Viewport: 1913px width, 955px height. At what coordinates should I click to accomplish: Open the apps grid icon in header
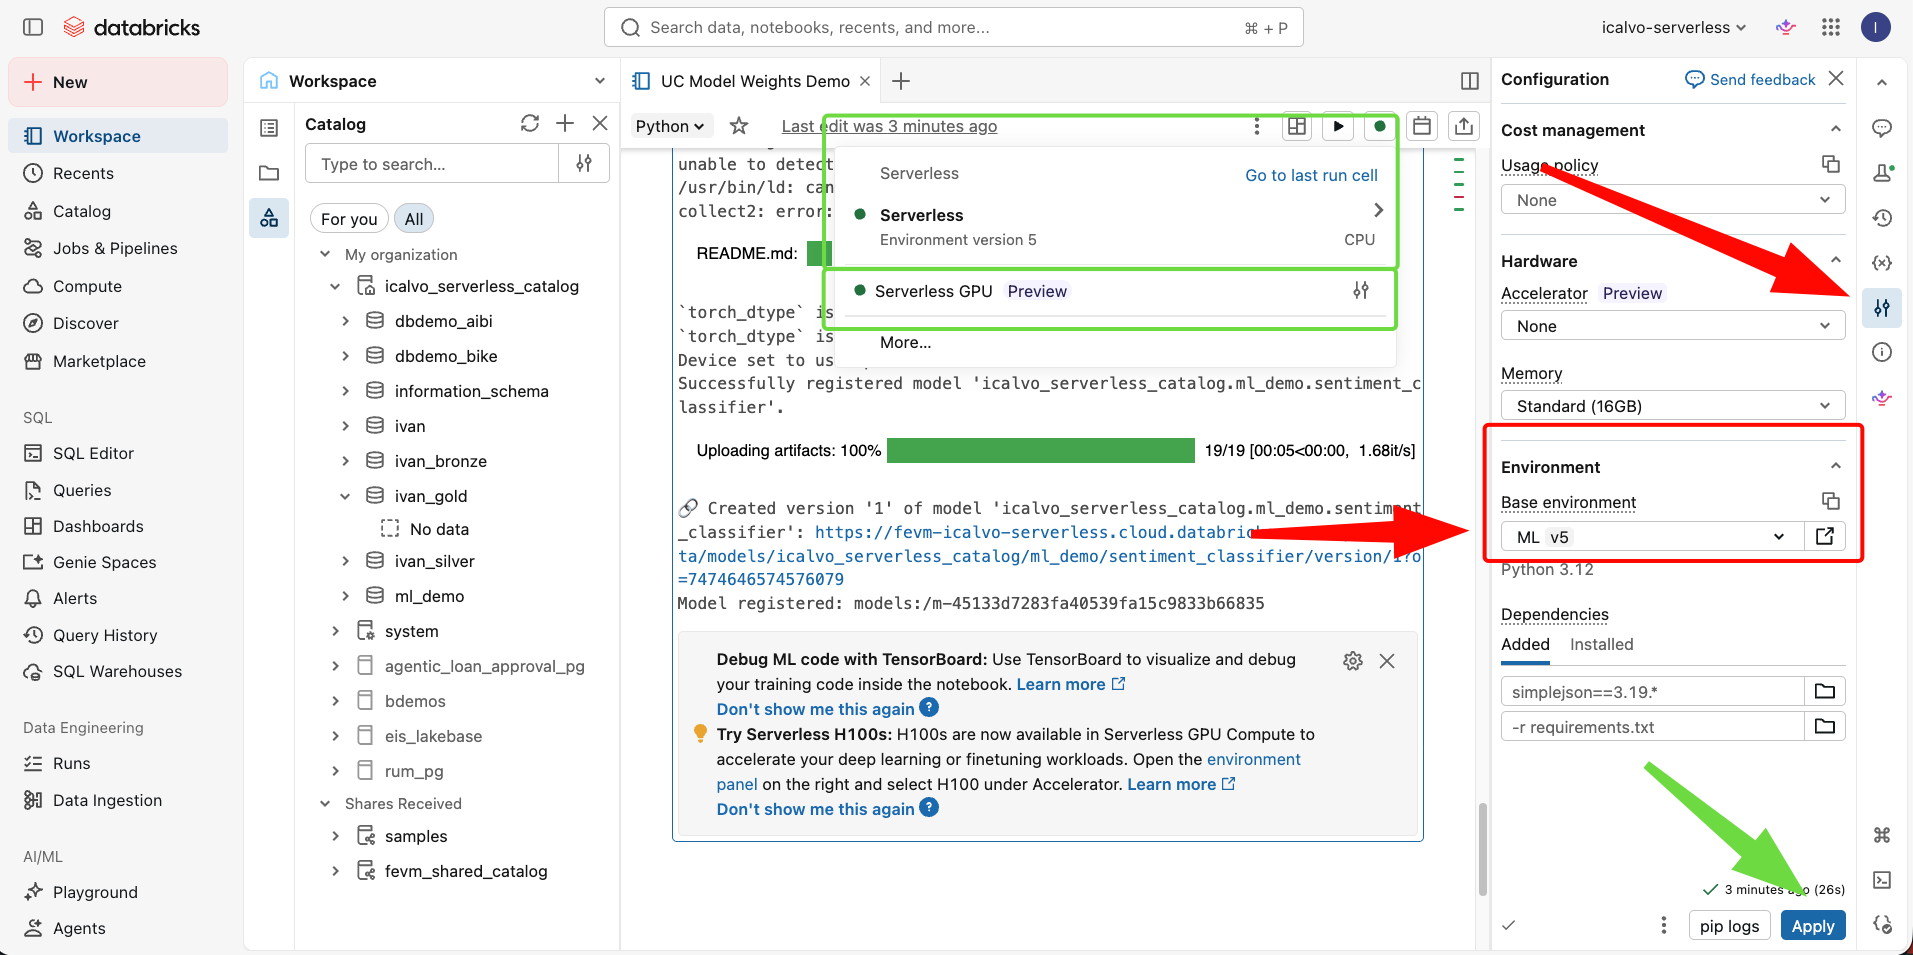(x=1831, y=27)
